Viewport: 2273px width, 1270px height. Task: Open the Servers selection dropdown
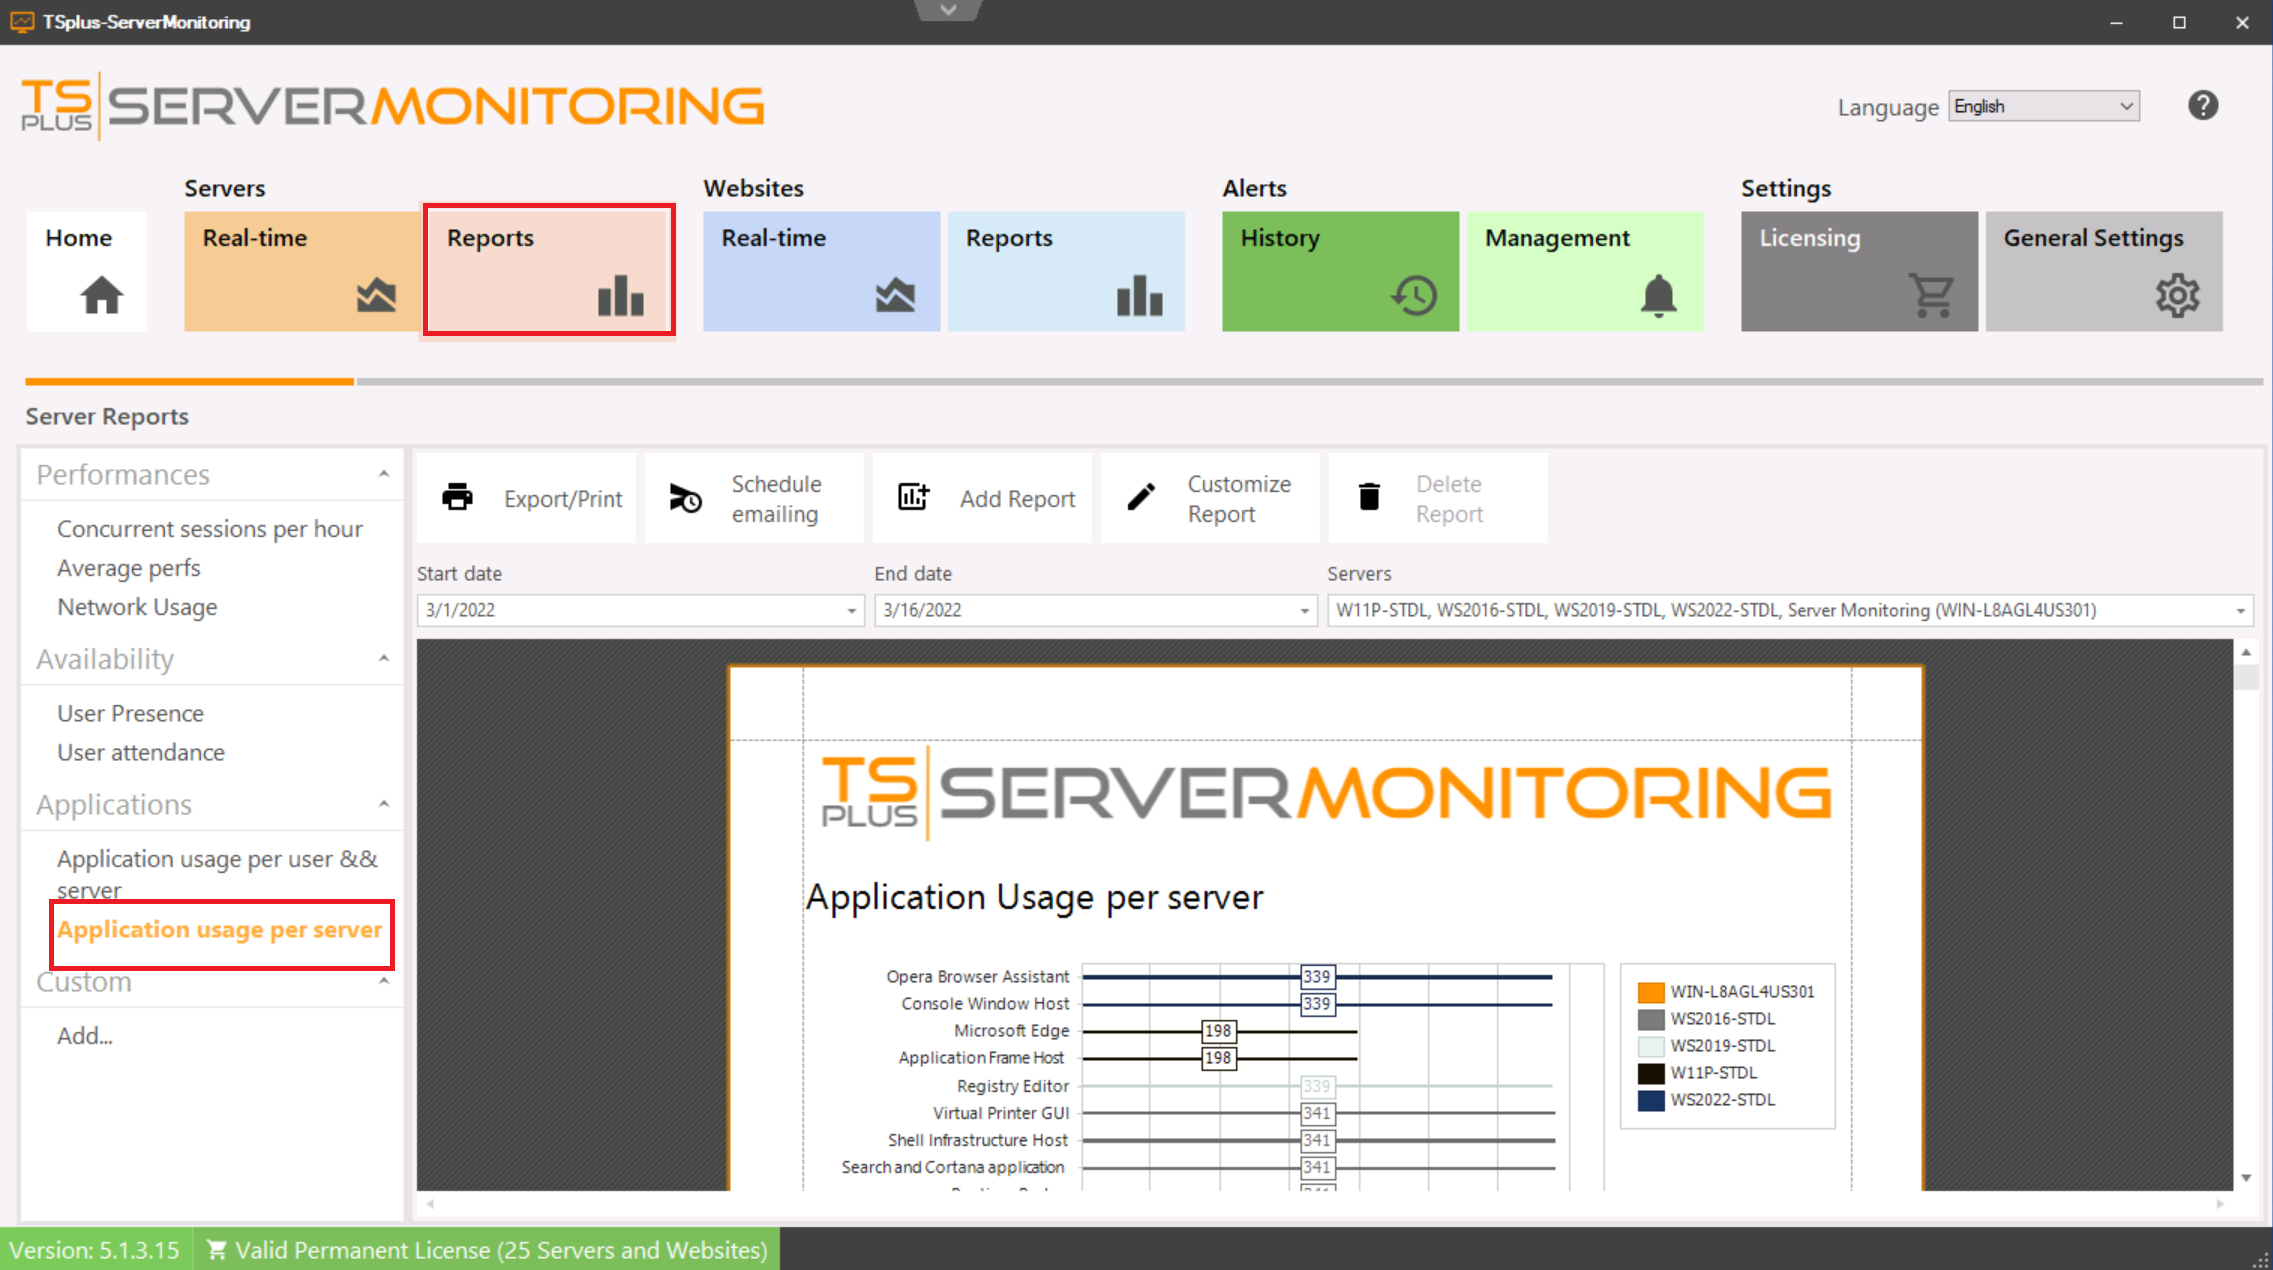pos(2240,610)
